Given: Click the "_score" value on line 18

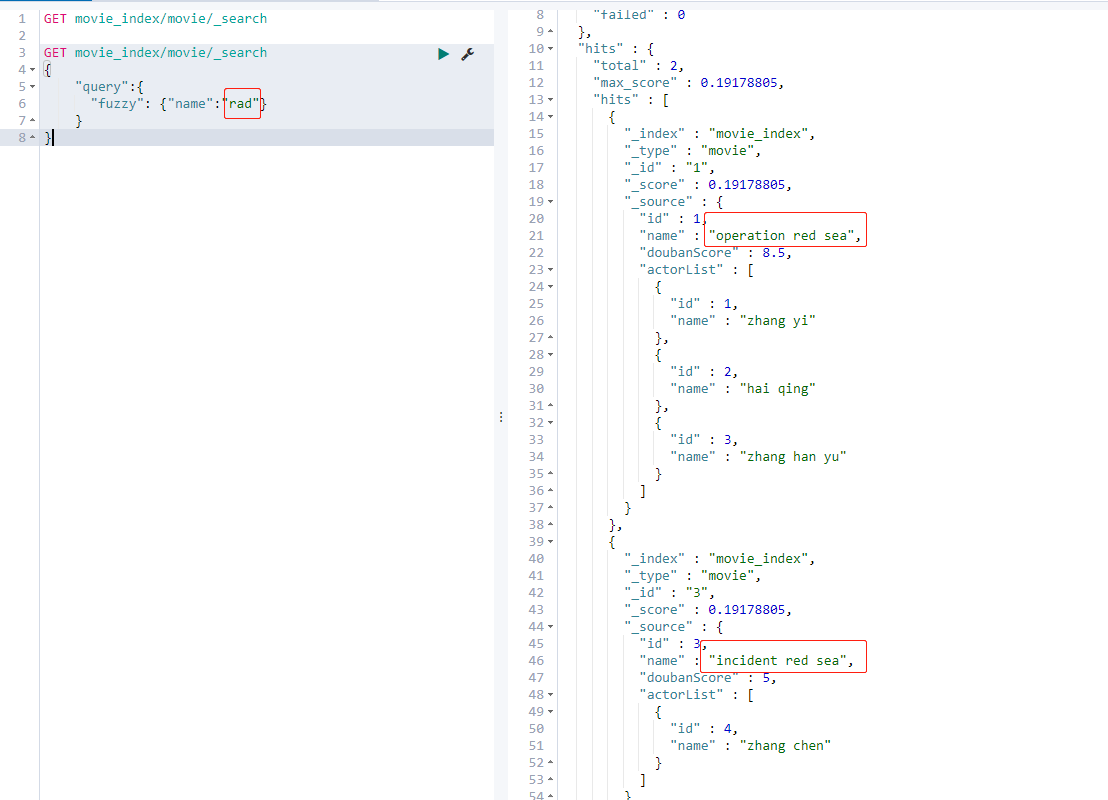Looking at the screenshot, I should pyautogui.click(x=746, y=185).
